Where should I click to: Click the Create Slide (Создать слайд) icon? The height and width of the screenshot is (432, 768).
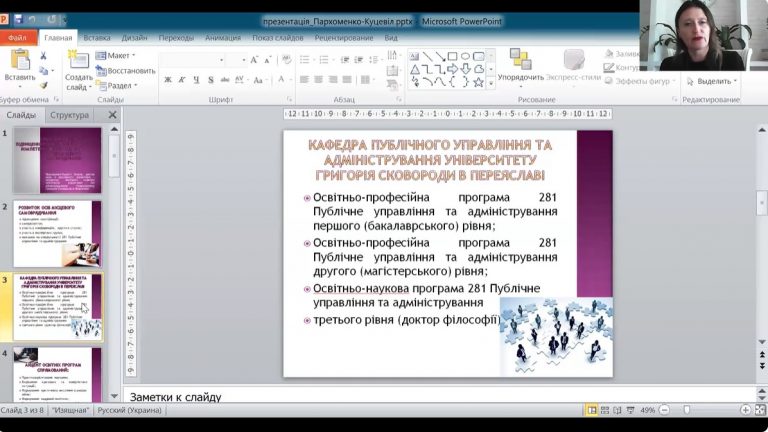(x=78, y=60)
